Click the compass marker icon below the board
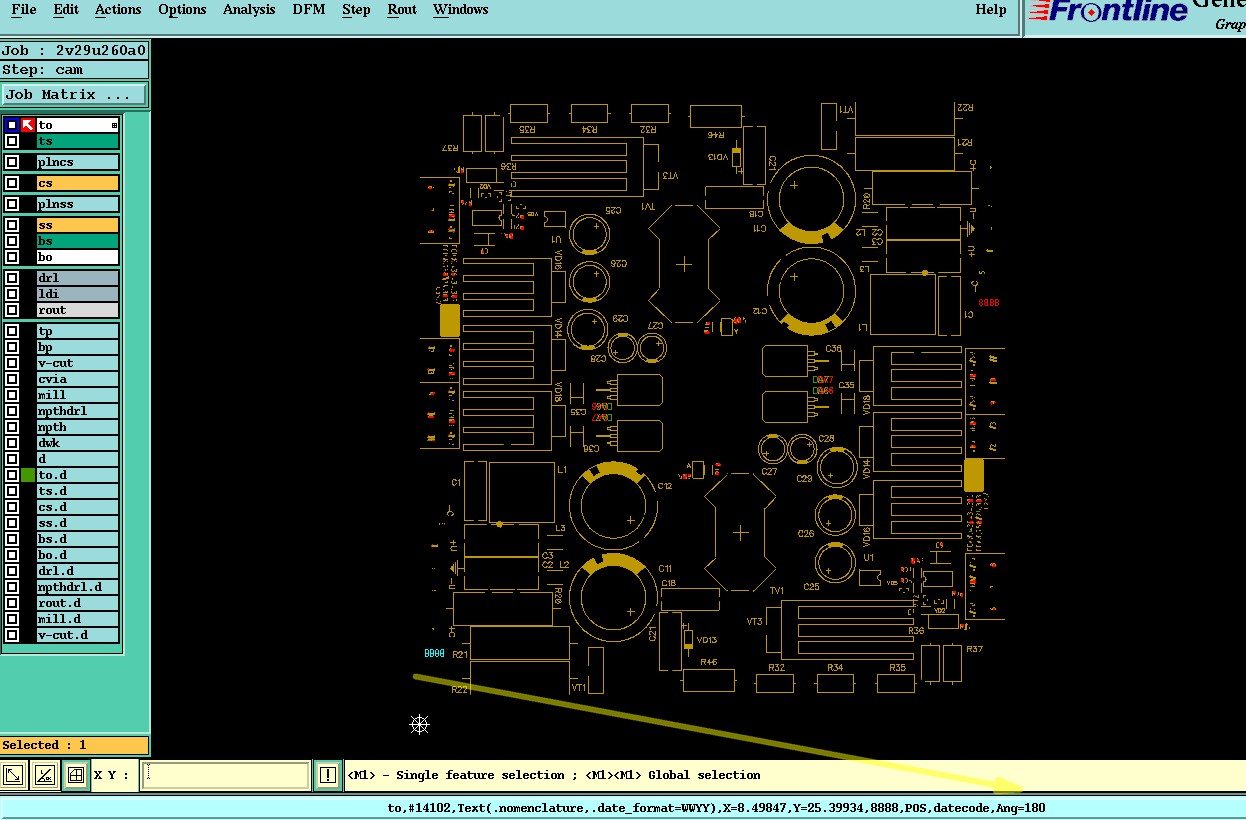This screenshot has height=820, width=1246. point(420,724)
